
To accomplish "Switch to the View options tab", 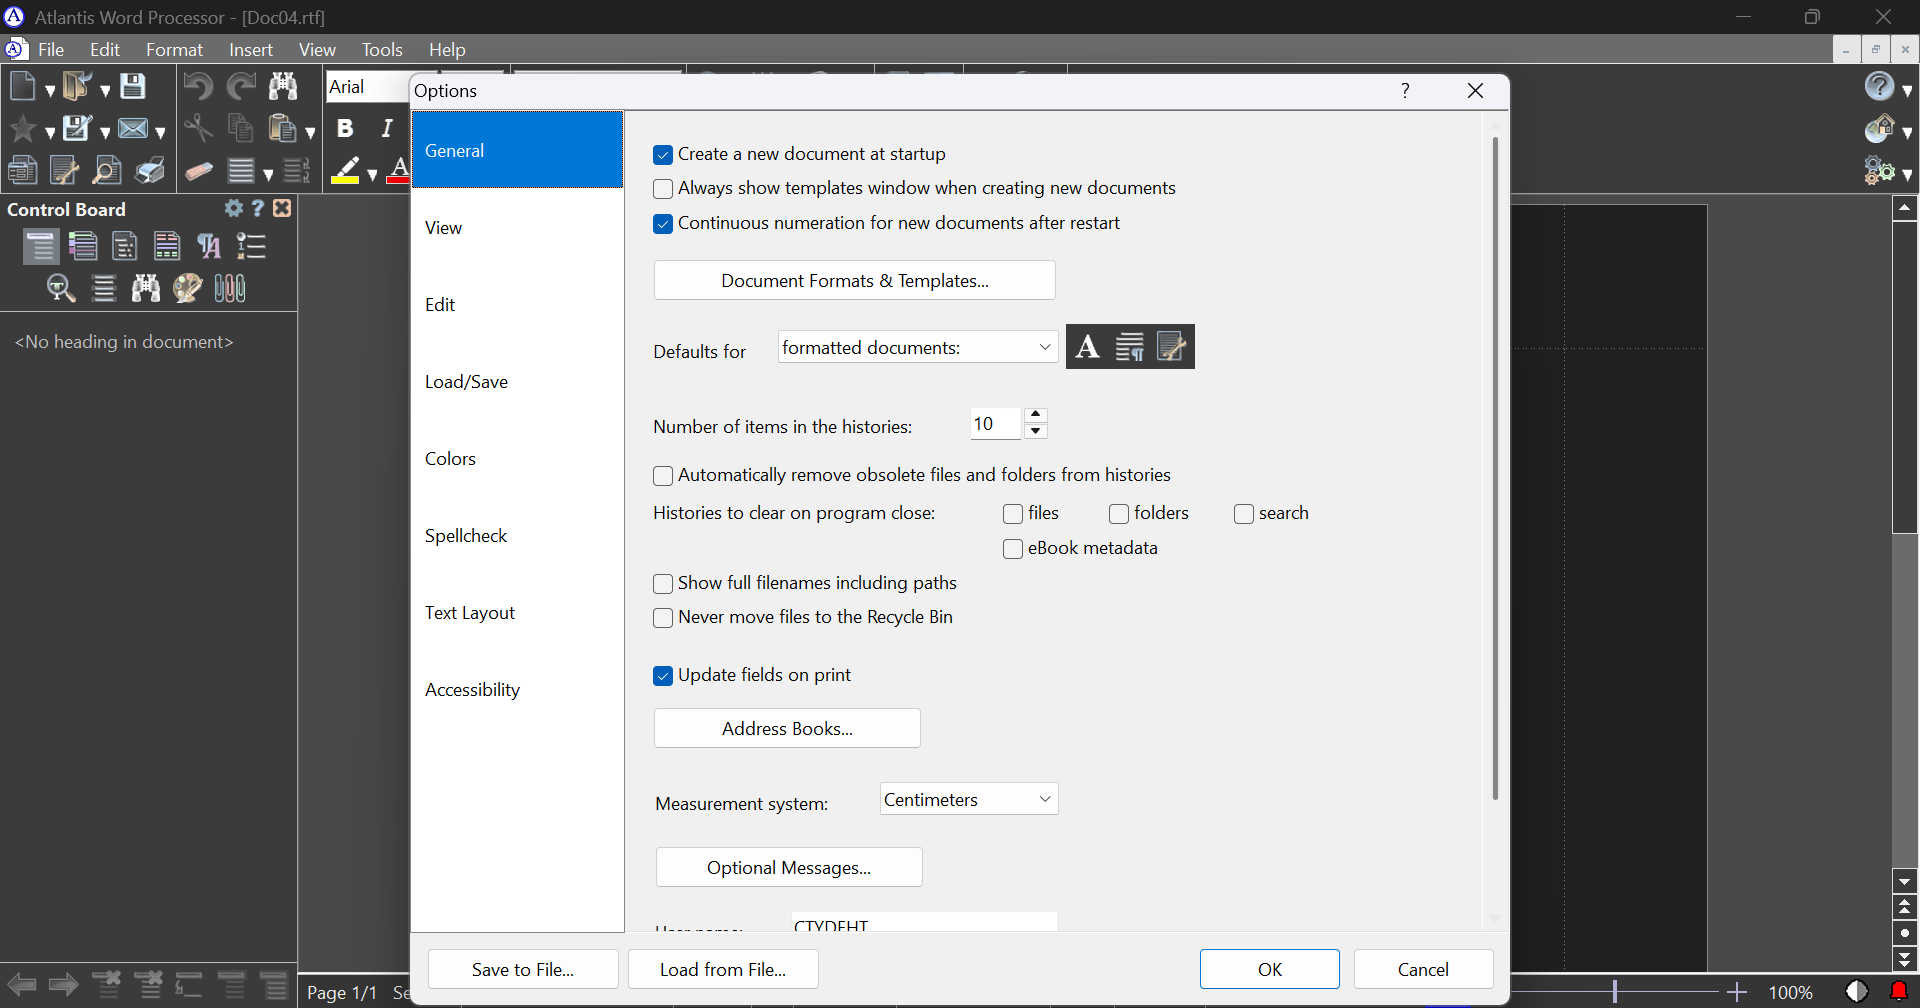I will click(x=517, y=228).
